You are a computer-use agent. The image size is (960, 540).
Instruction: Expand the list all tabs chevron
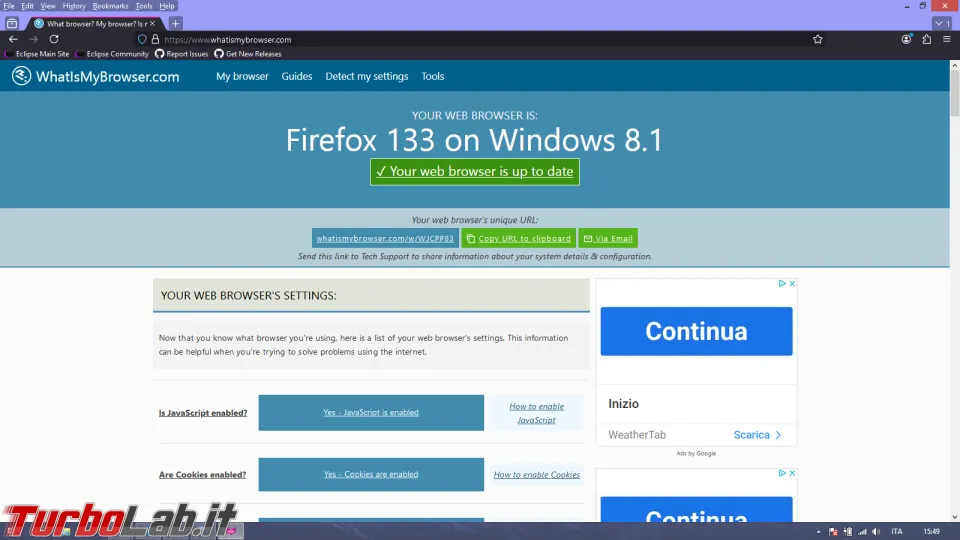coord(941,23)
